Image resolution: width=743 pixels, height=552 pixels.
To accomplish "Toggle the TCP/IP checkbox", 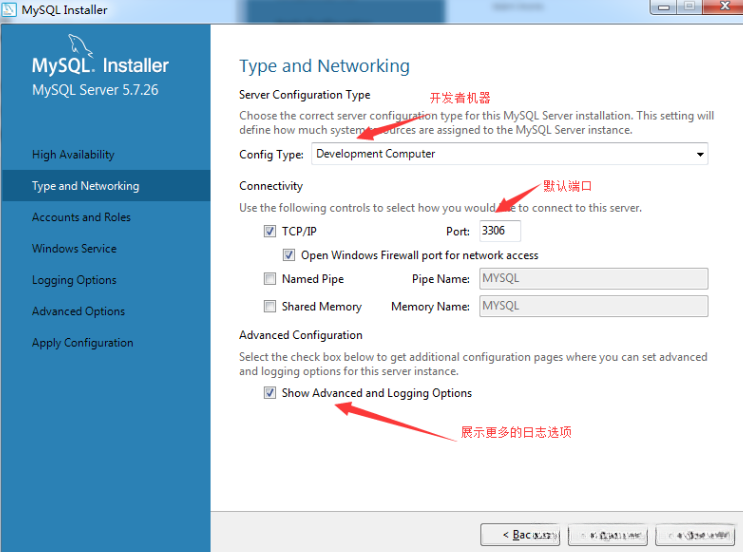I will click(x=270, y=231).
